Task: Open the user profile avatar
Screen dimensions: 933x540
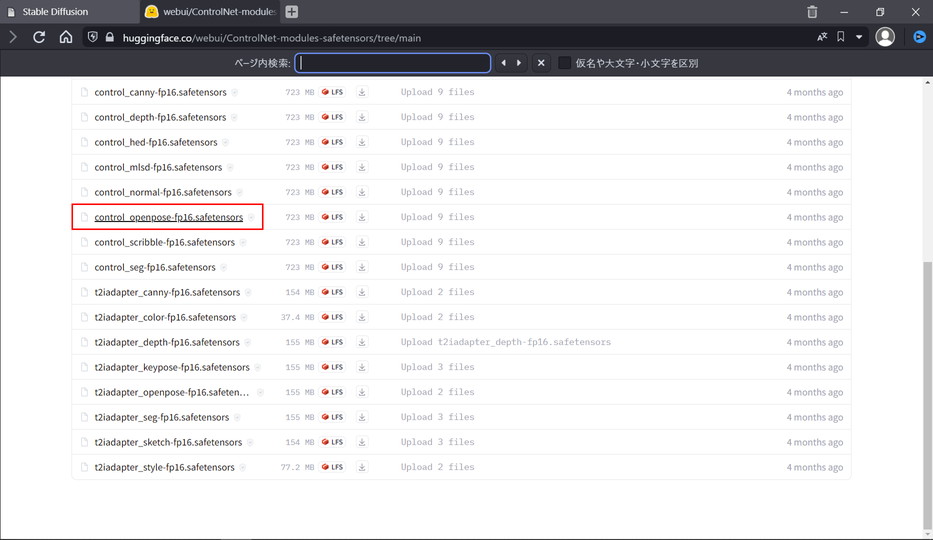Action: pyautogui.click(x=885, y=37)
